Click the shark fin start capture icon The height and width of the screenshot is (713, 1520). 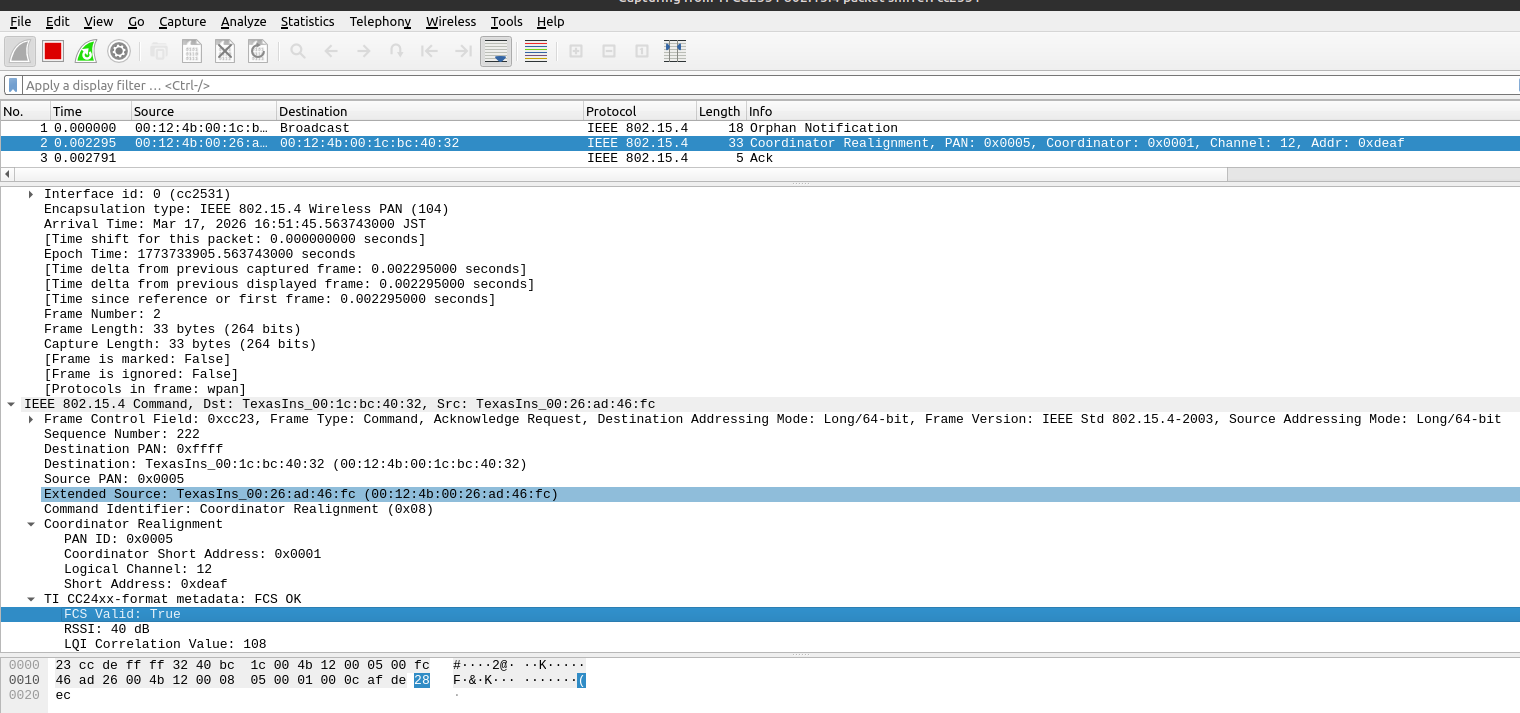coord(20,51)
